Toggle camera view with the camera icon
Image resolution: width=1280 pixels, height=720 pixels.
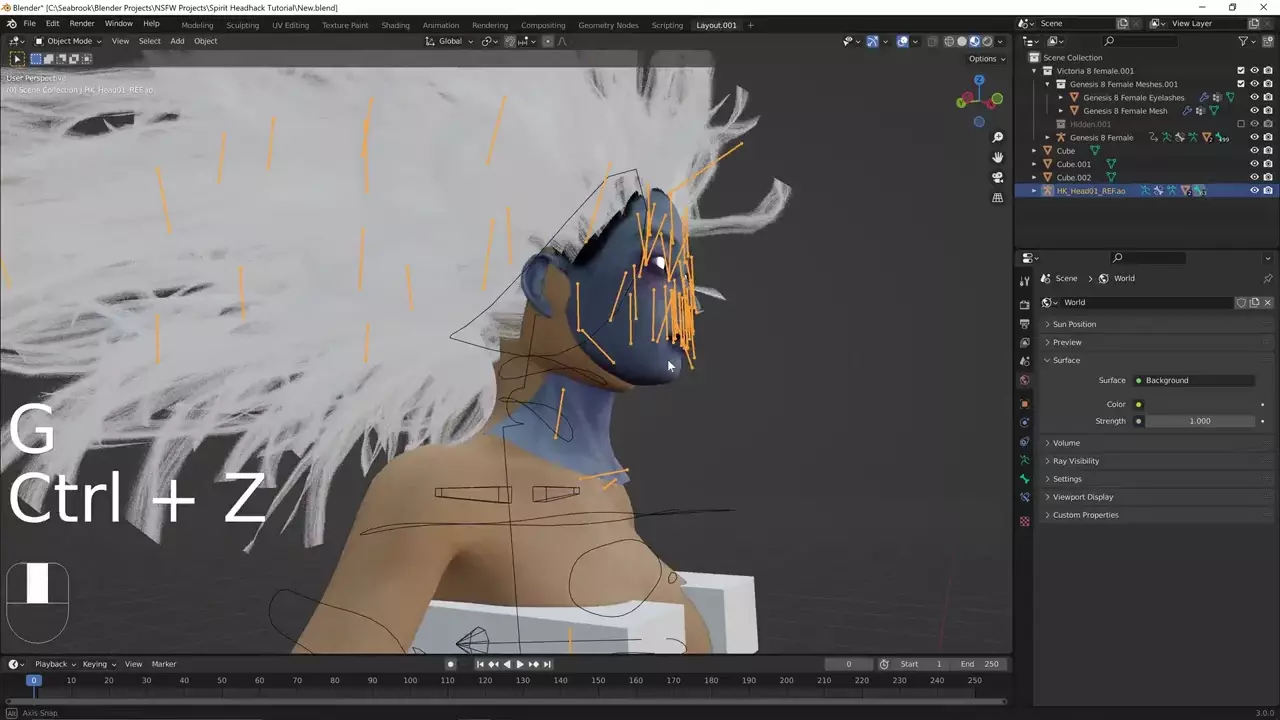click(x=997, y=177)
